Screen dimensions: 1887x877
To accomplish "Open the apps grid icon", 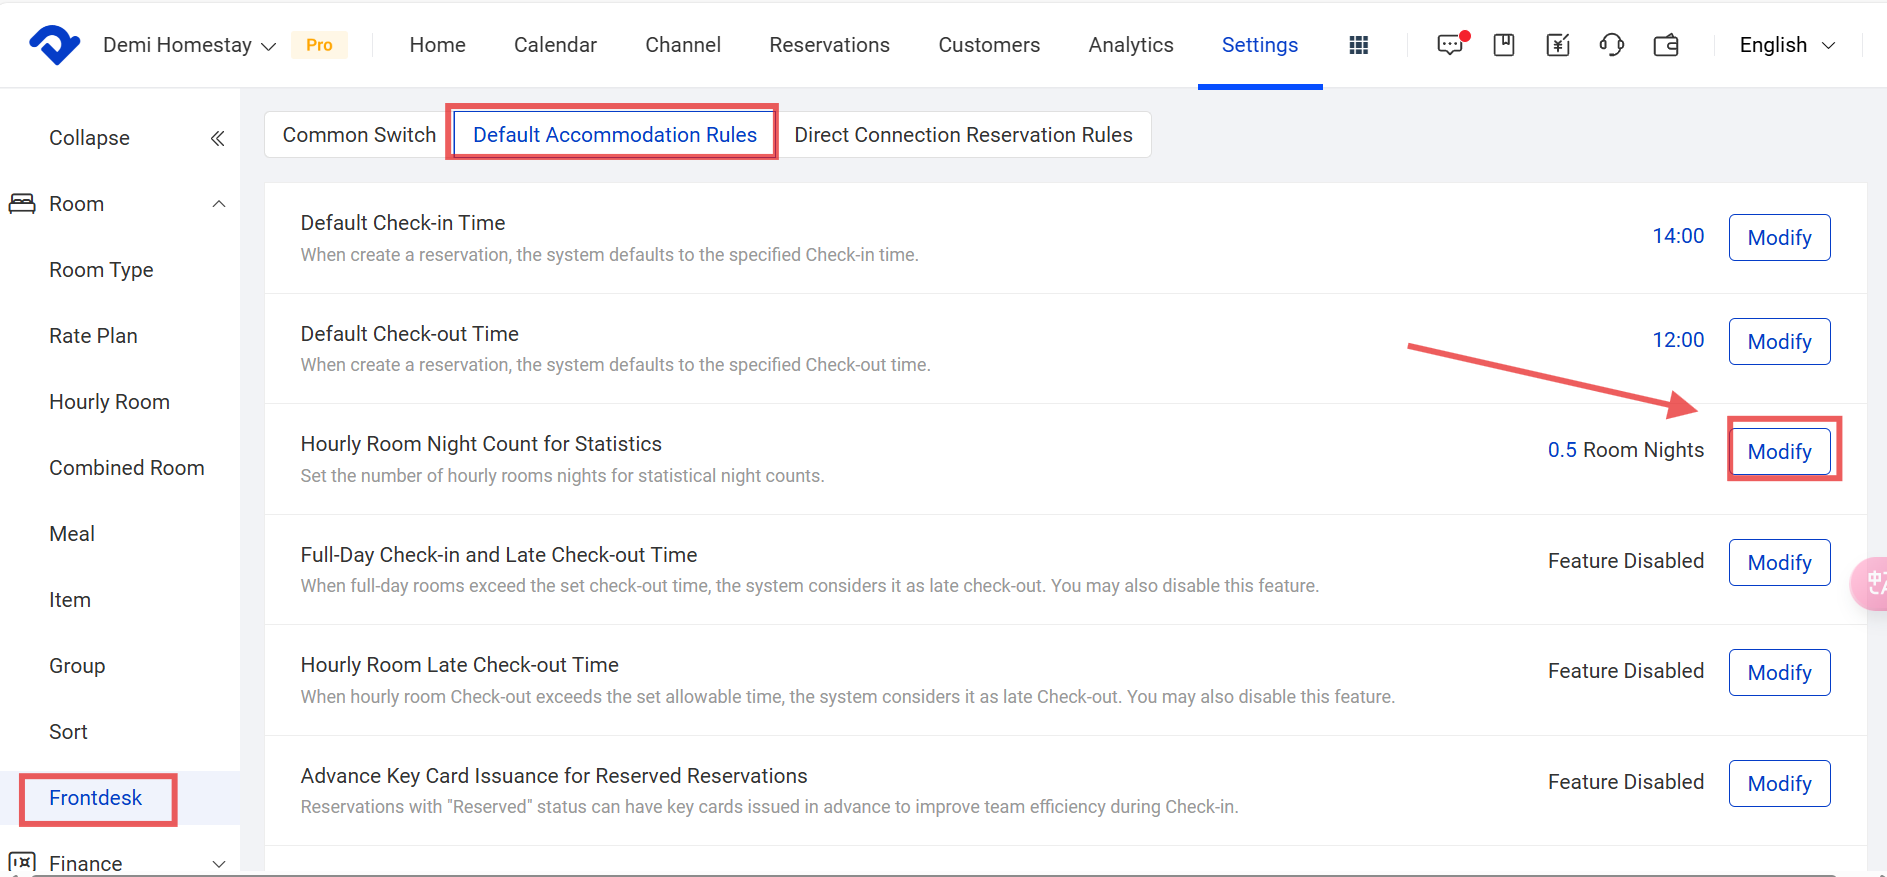I will click(x=1358, y=45).
